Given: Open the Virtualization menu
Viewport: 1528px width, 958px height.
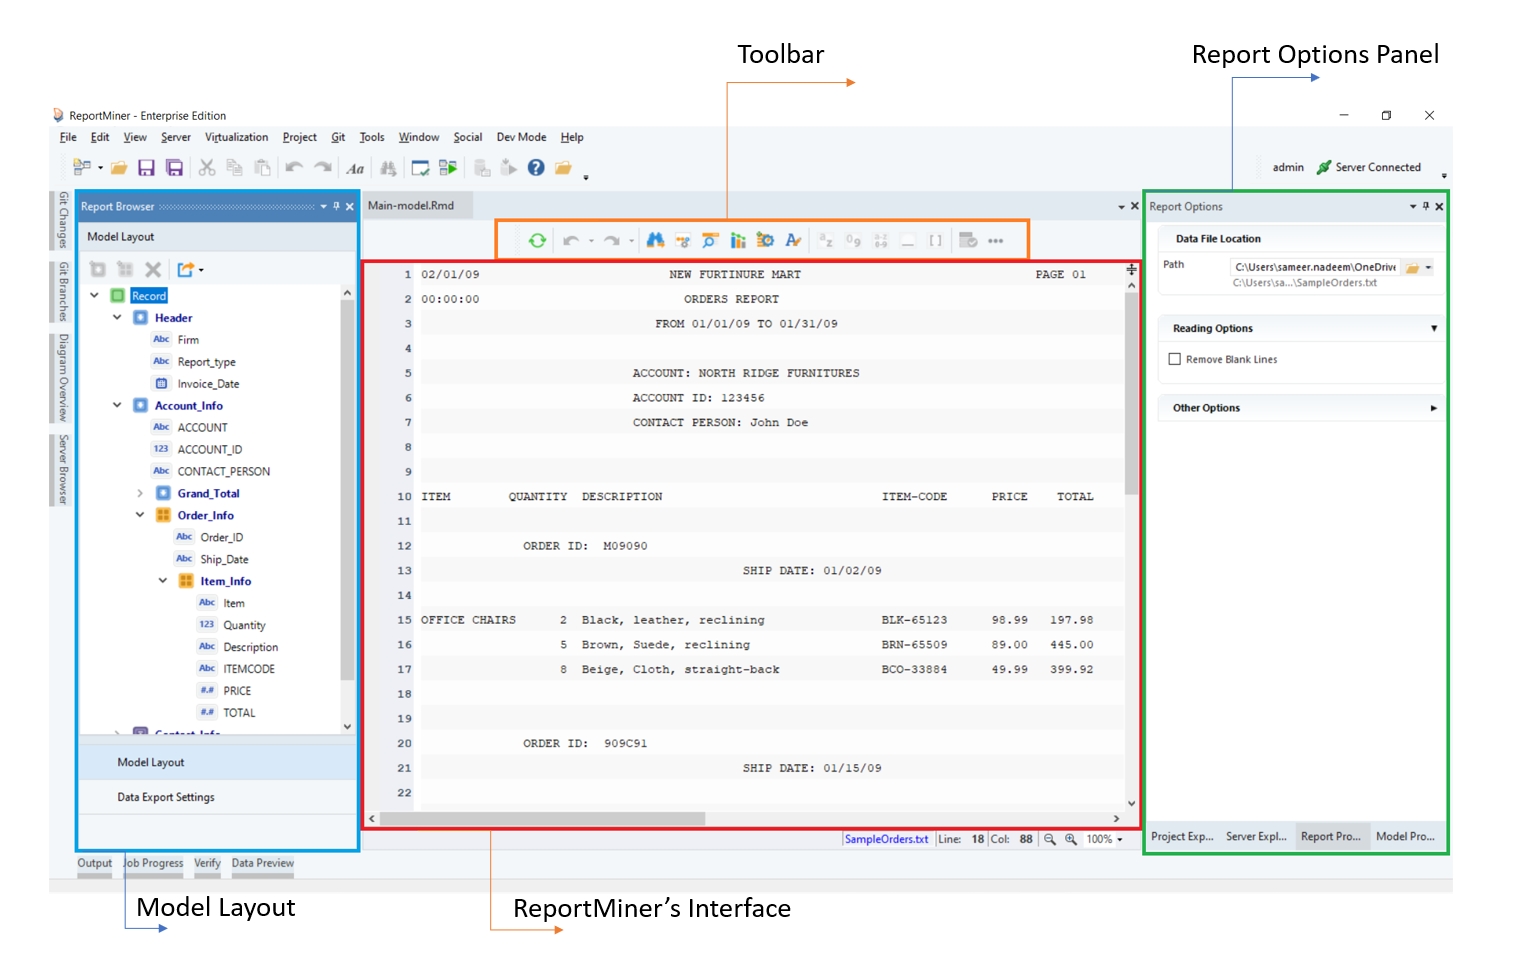Looking at the screenshot, I should coord(236,137).
